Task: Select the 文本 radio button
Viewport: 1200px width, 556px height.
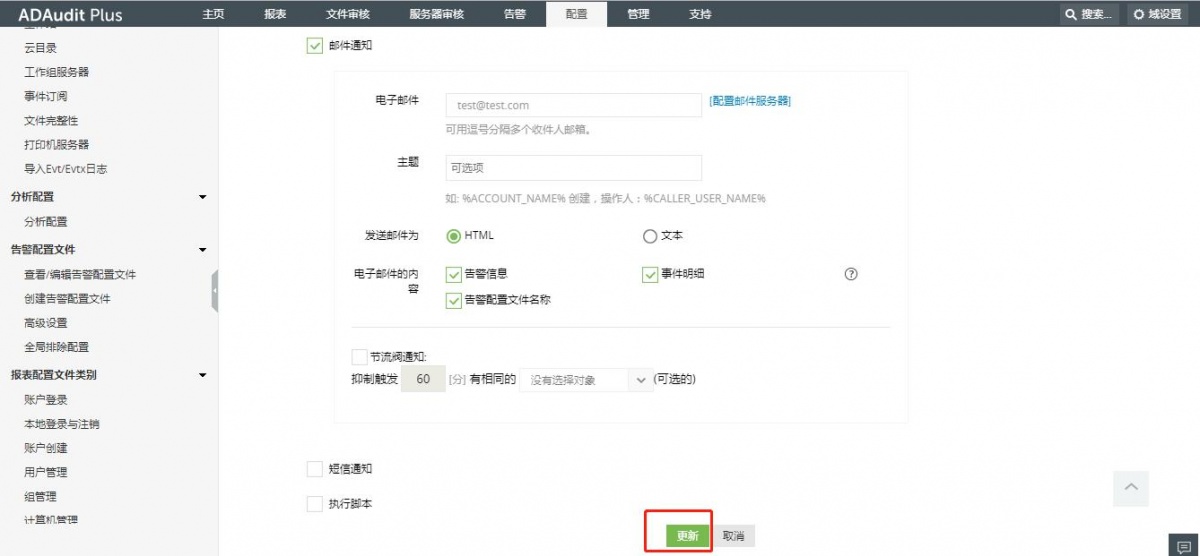Action: [650, 237]
